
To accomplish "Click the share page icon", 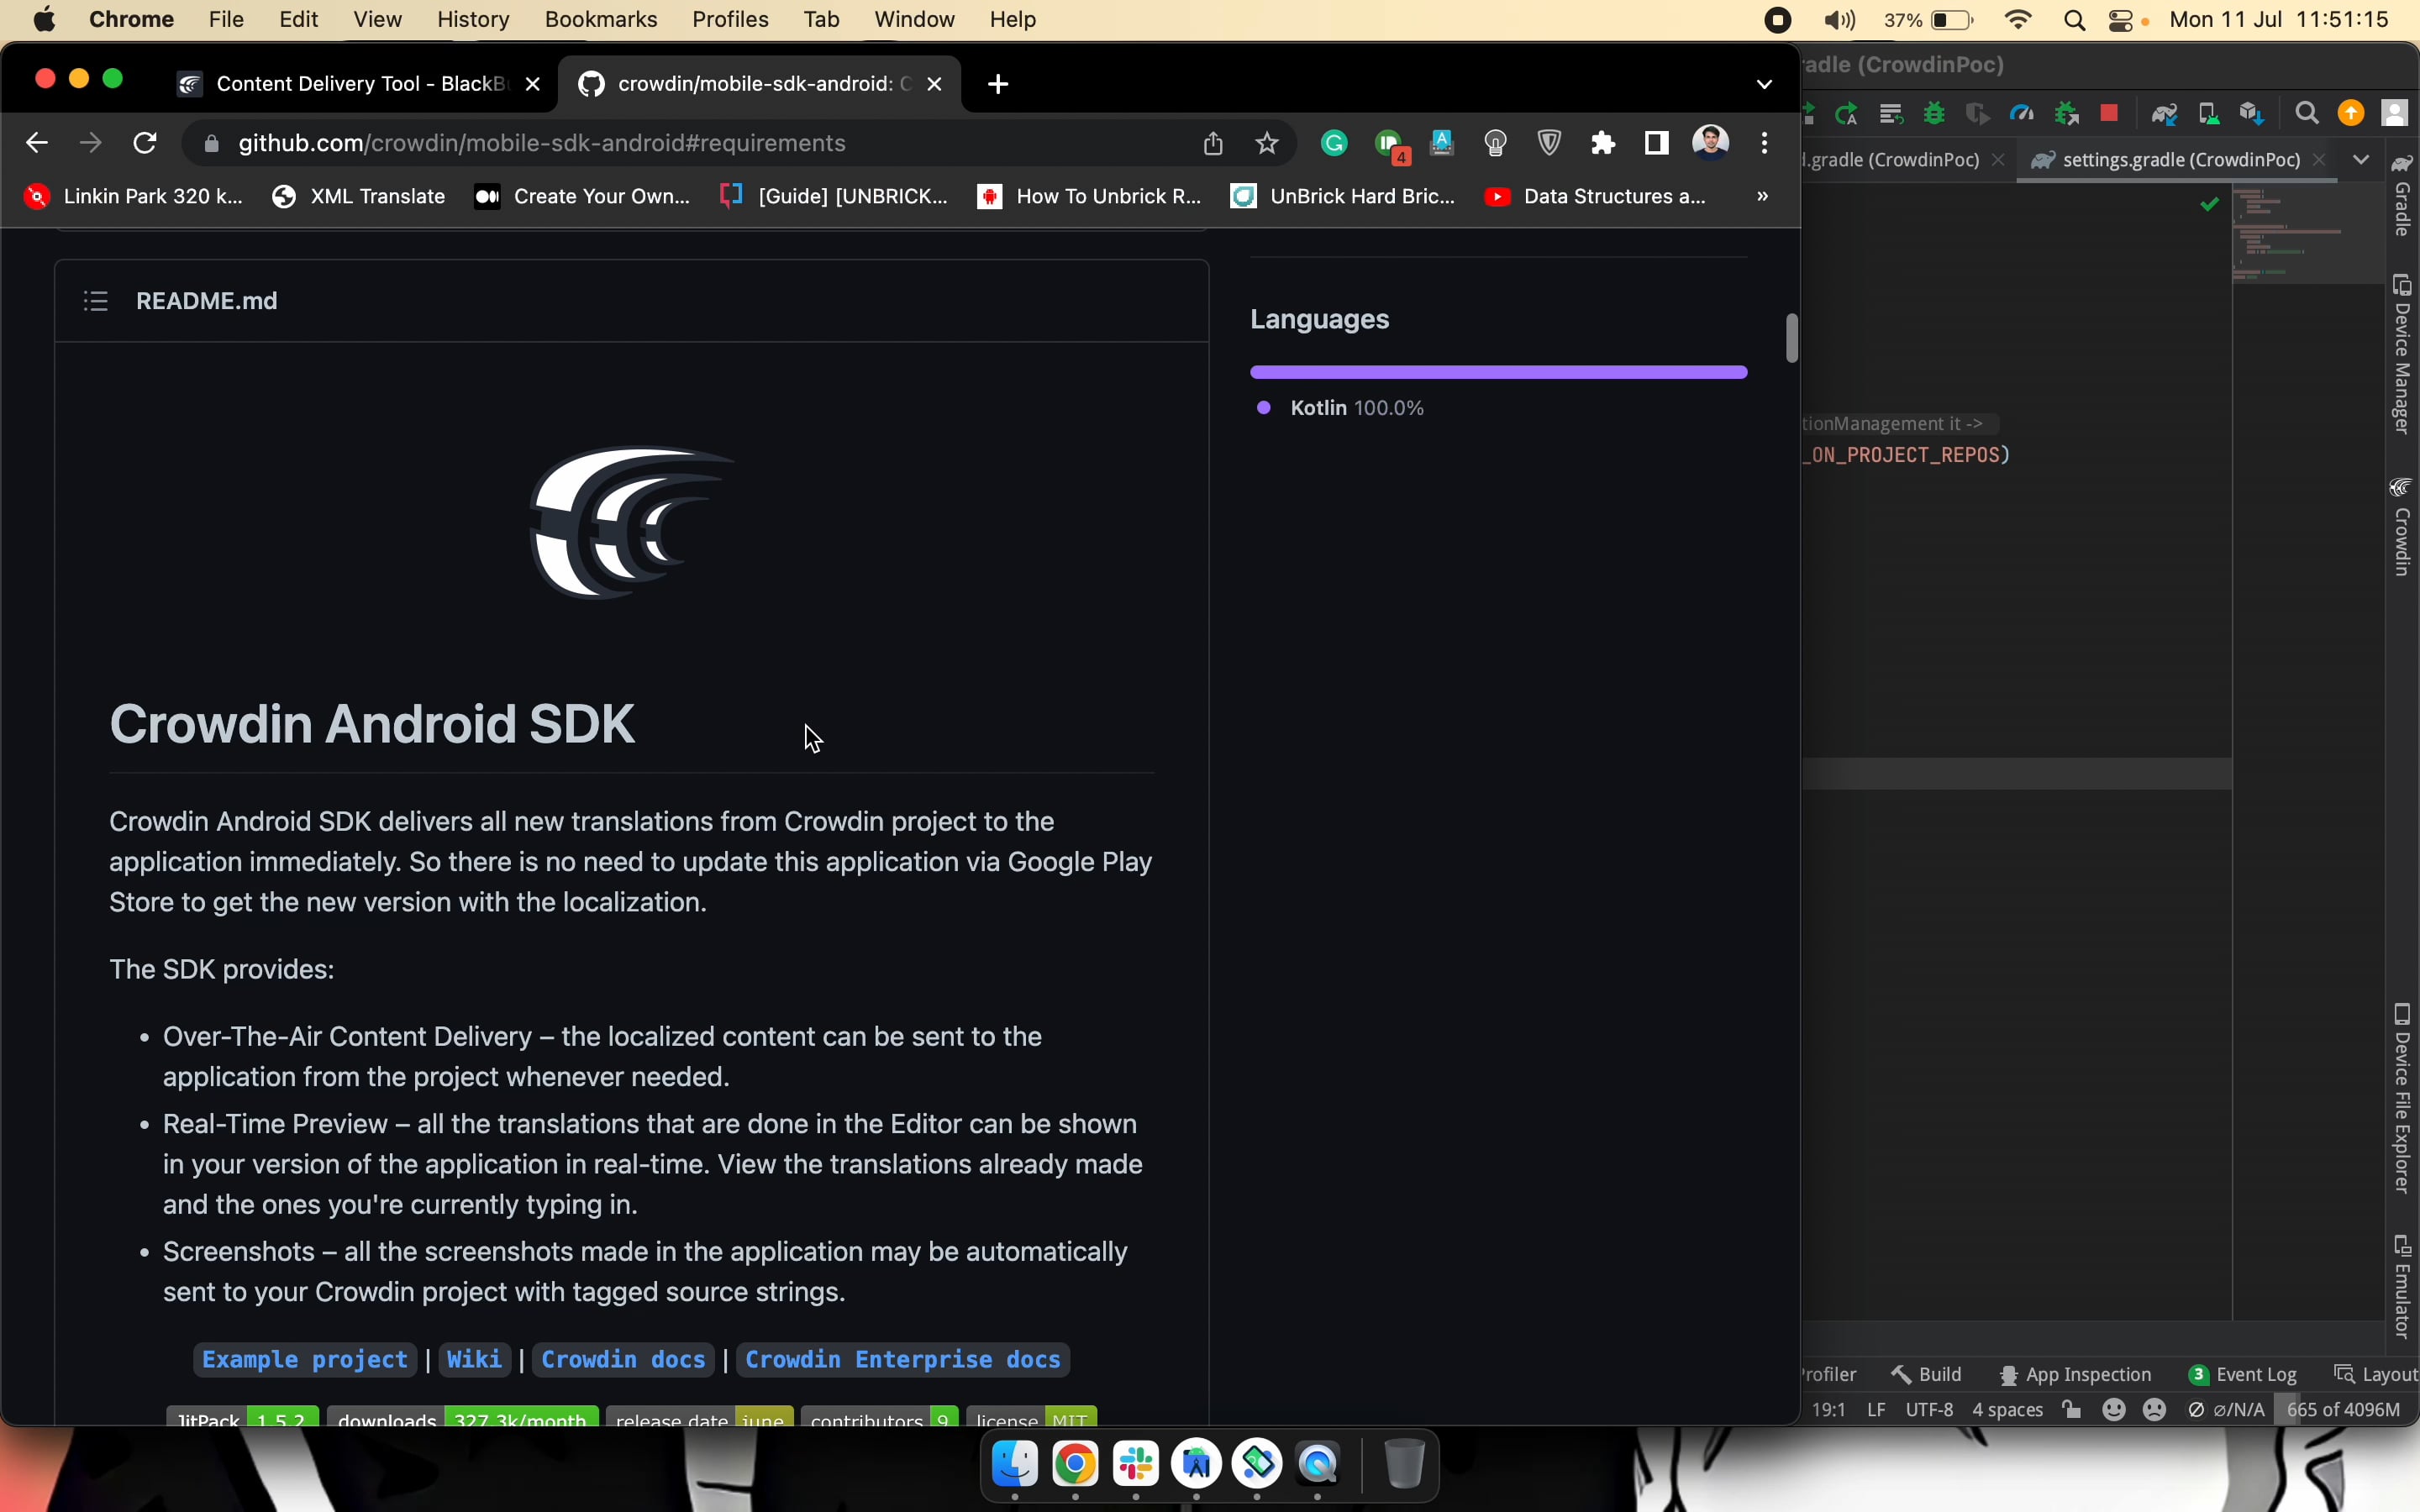I will 1213,144.
